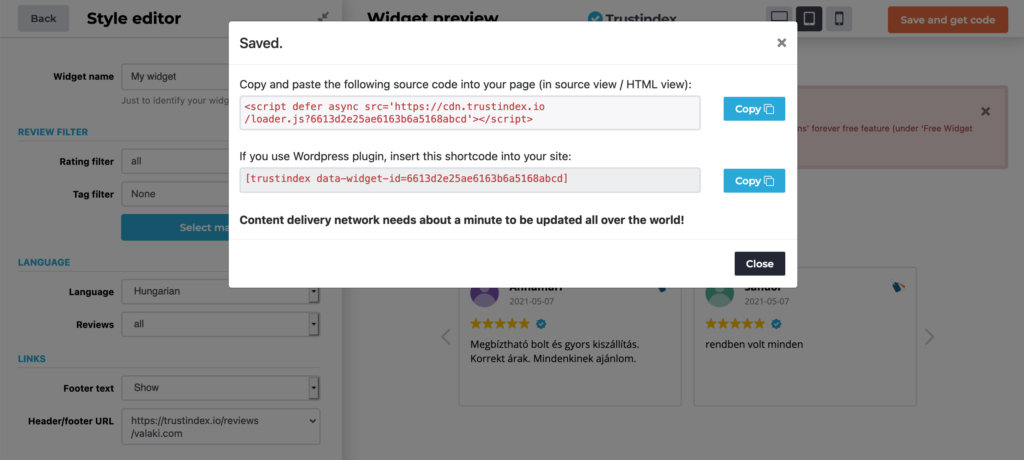Viewport: 1024px width, 460px height.
Task: Click the next review arrow in carousel
Action: (929, 337)
